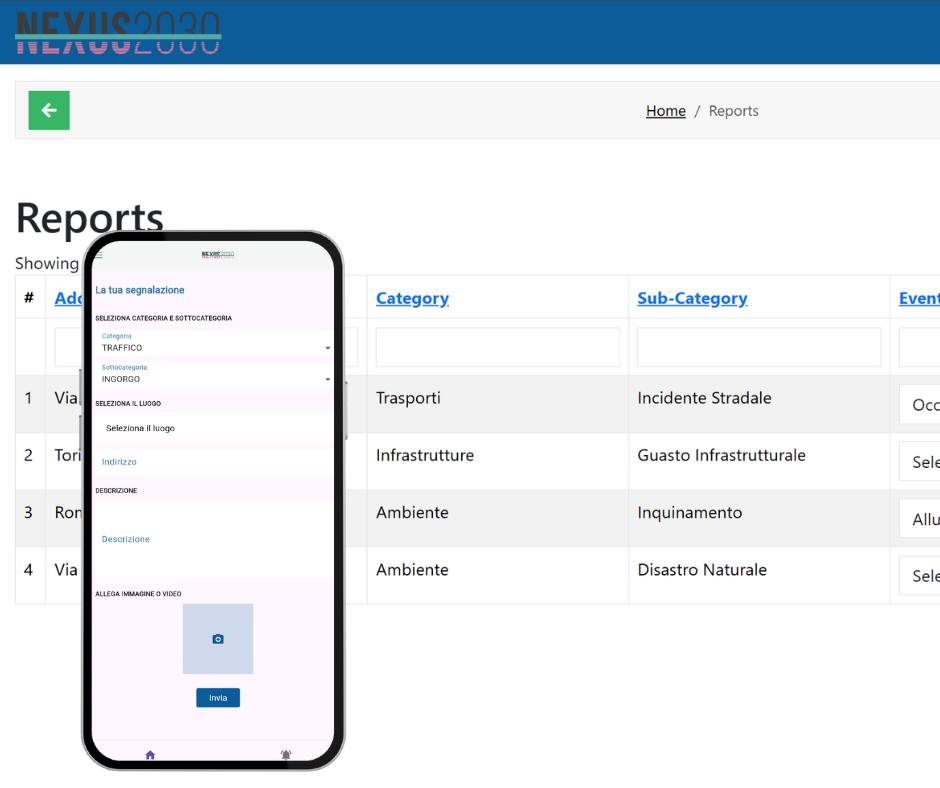The image size is (940, 788).
Task: Tap the Descrizione text area
Action: 213,539
